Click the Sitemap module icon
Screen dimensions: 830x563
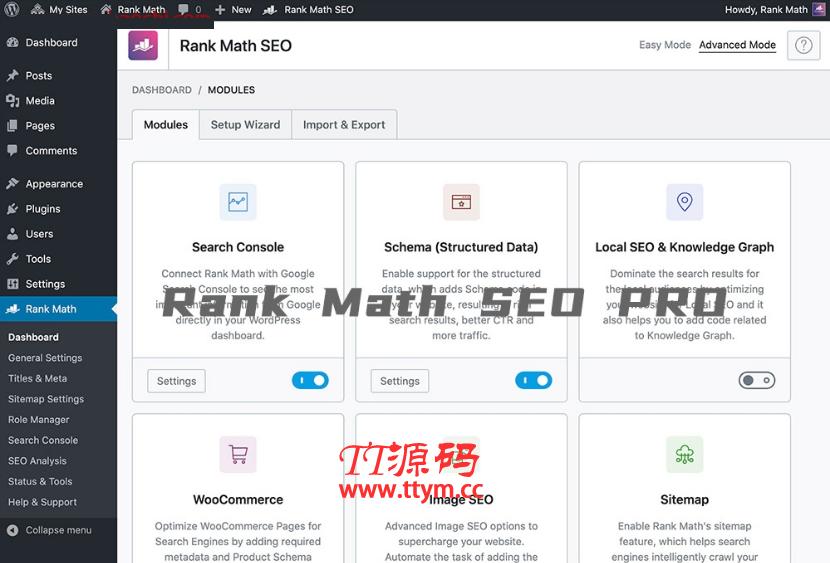[684, 455]
